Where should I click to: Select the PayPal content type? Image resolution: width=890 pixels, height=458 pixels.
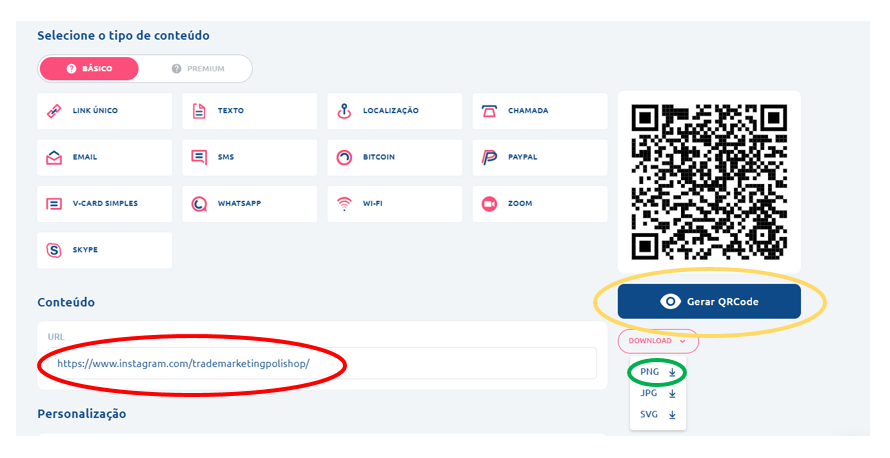tap(539, 157)
